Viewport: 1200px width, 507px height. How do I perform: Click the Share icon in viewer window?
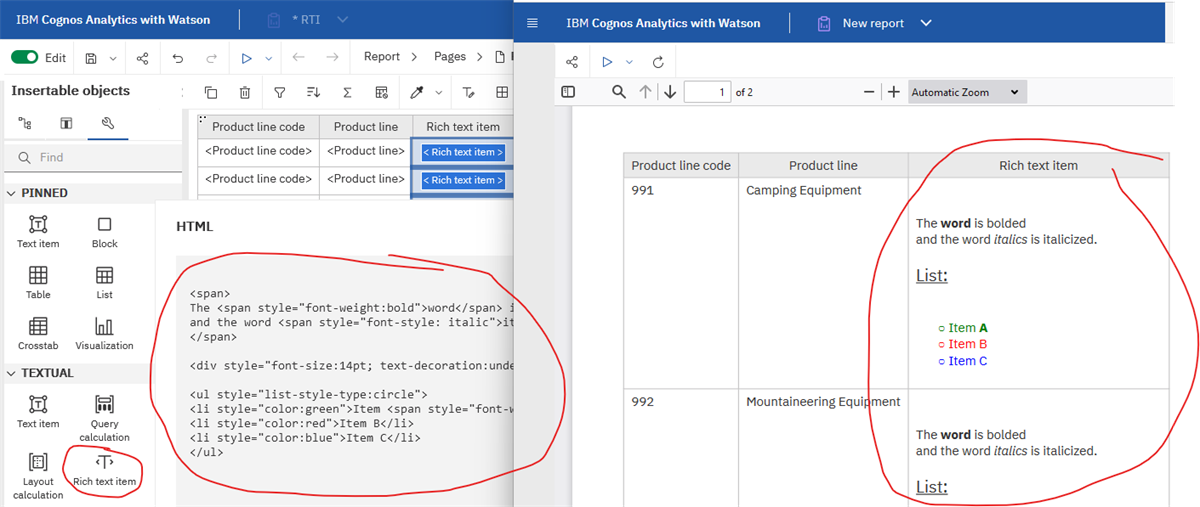tap(572, 62)
